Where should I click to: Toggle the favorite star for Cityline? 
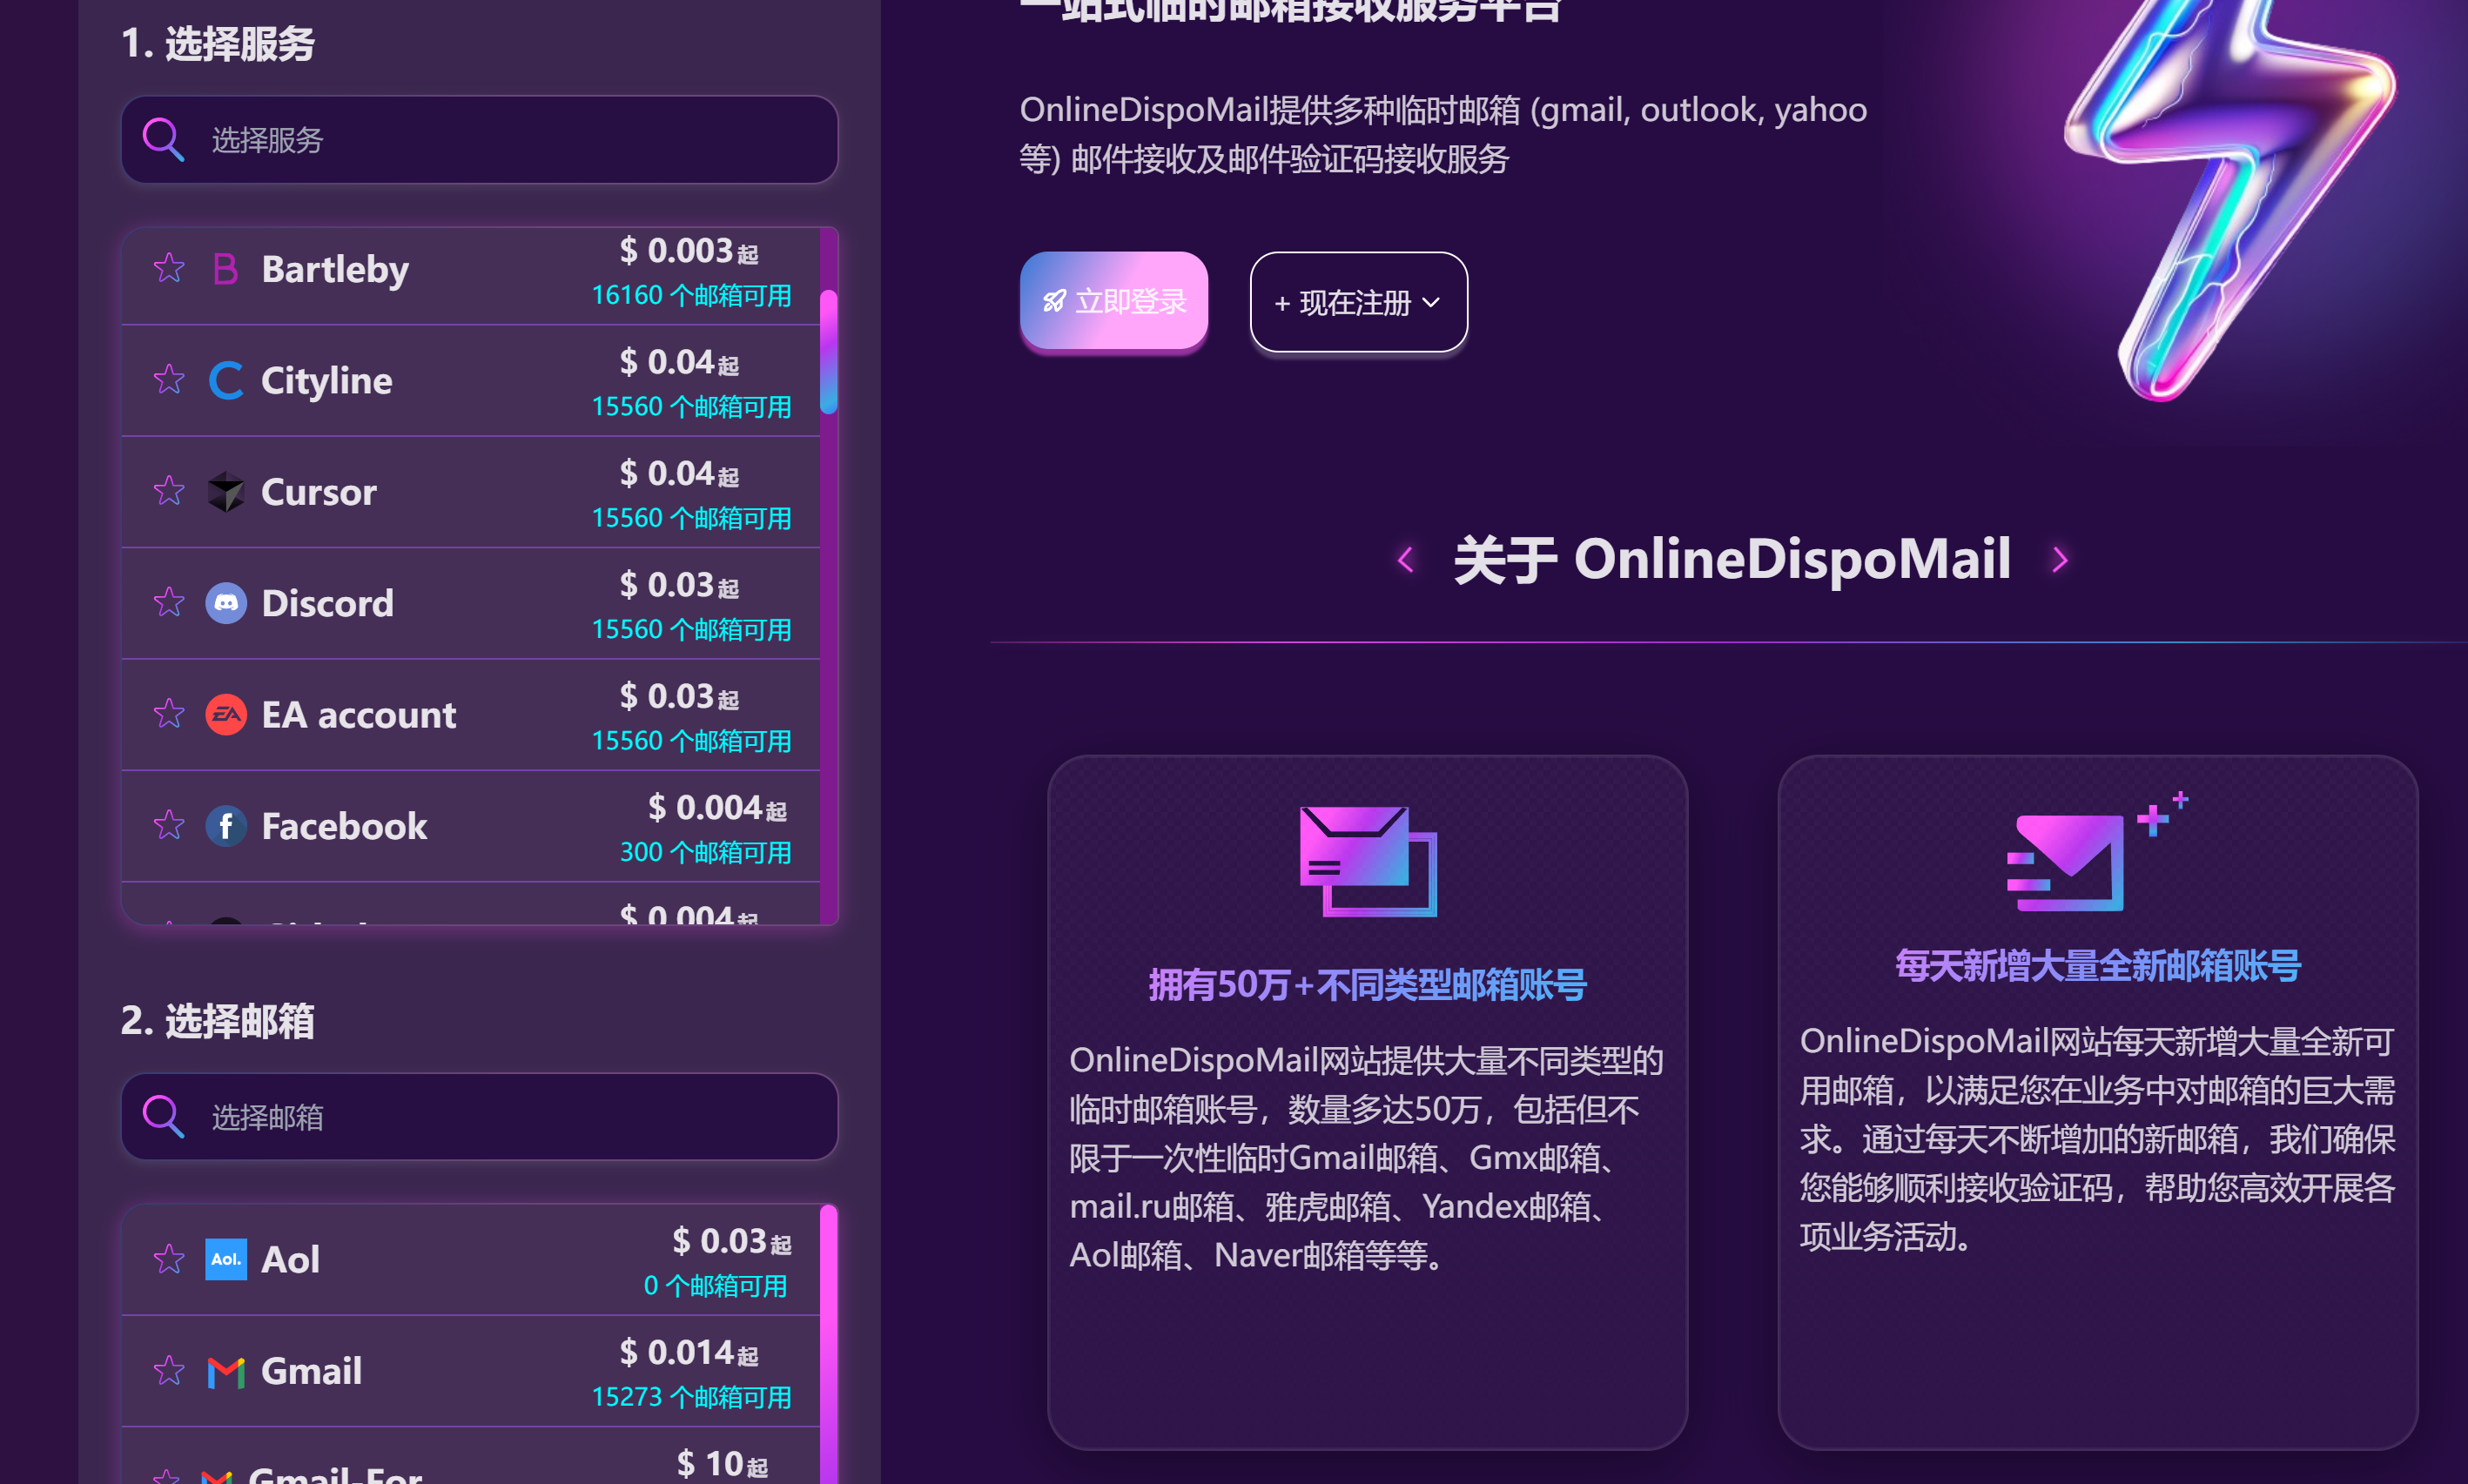coord(169,380)
